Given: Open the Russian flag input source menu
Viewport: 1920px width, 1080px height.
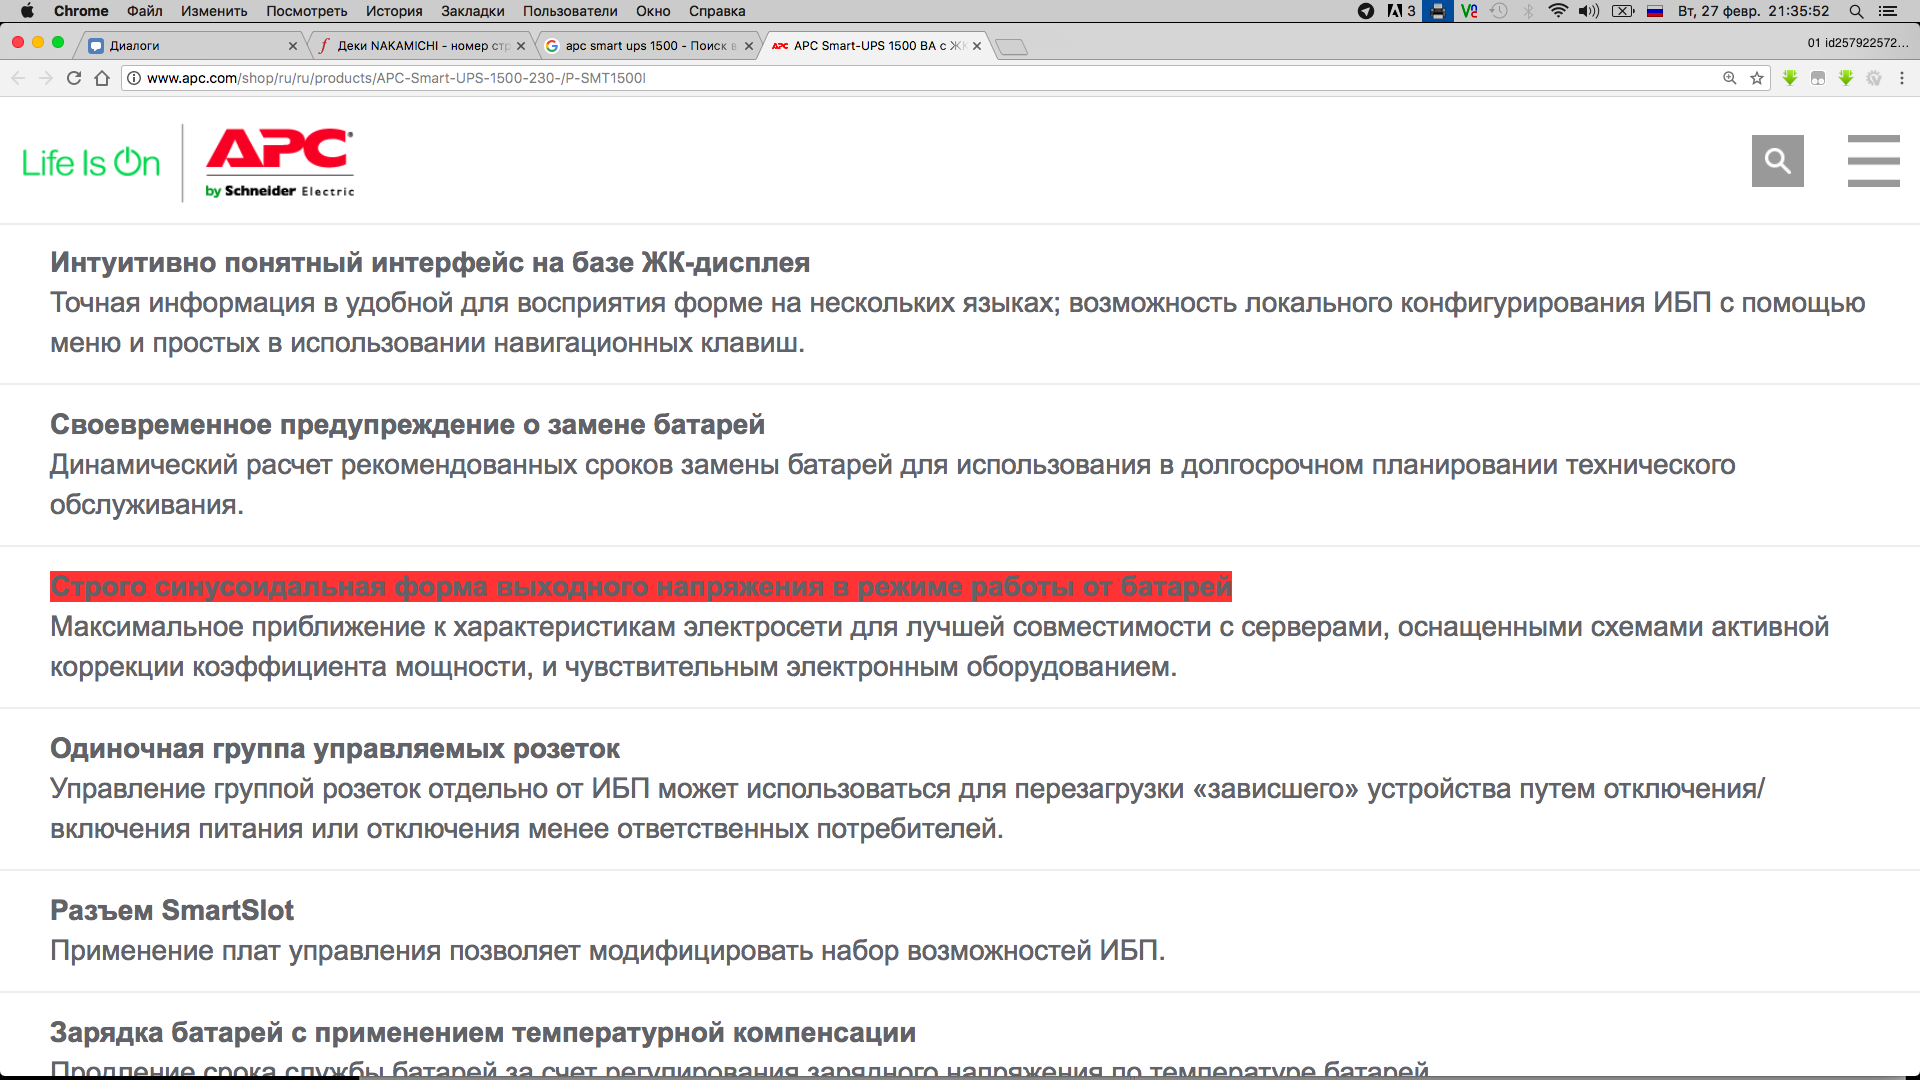Looking at the screenshot, I should (x=1655, y=11).
